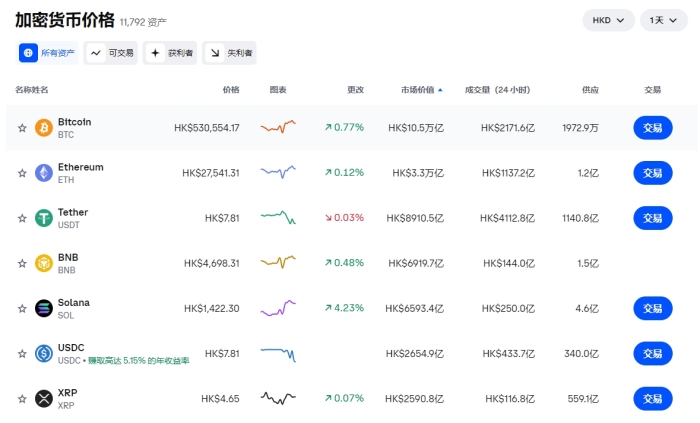Viewport: 700px width, 423px height.
Task: Click the Tether coin logo icon
Action: click(x=43, y=218)
